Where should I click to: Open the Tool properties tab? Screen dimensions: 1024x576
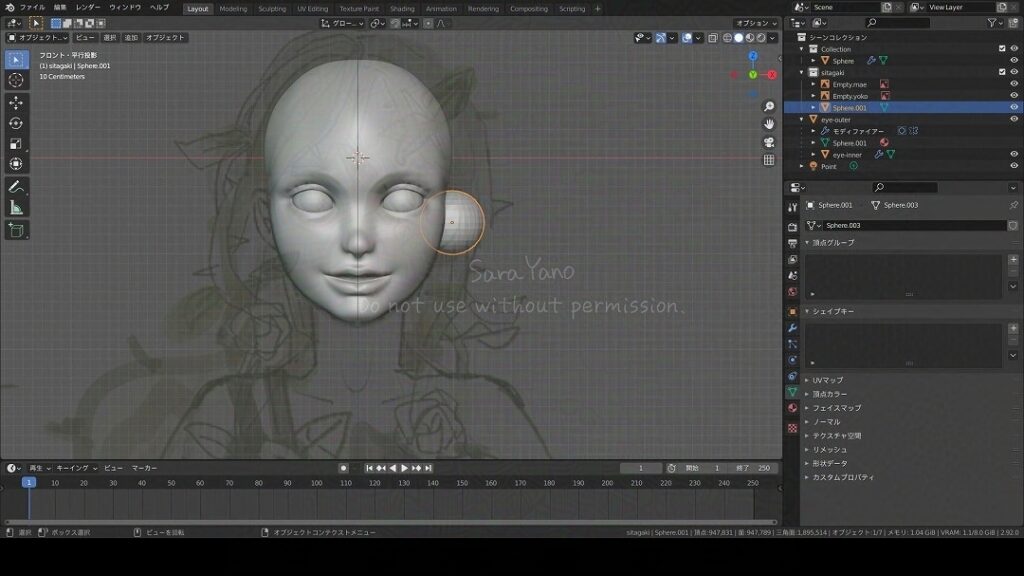(792, 207)
